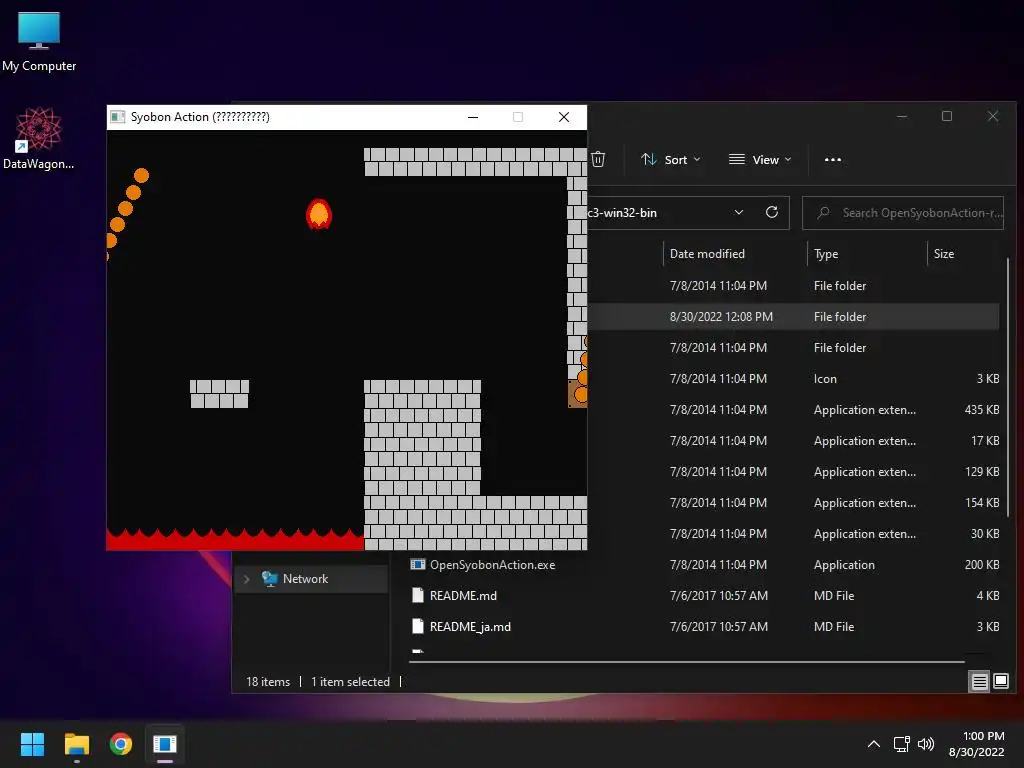The width and height of the screenshot is (1024, 768).
Task: Sort by Type column header
Action: (826, 253)
